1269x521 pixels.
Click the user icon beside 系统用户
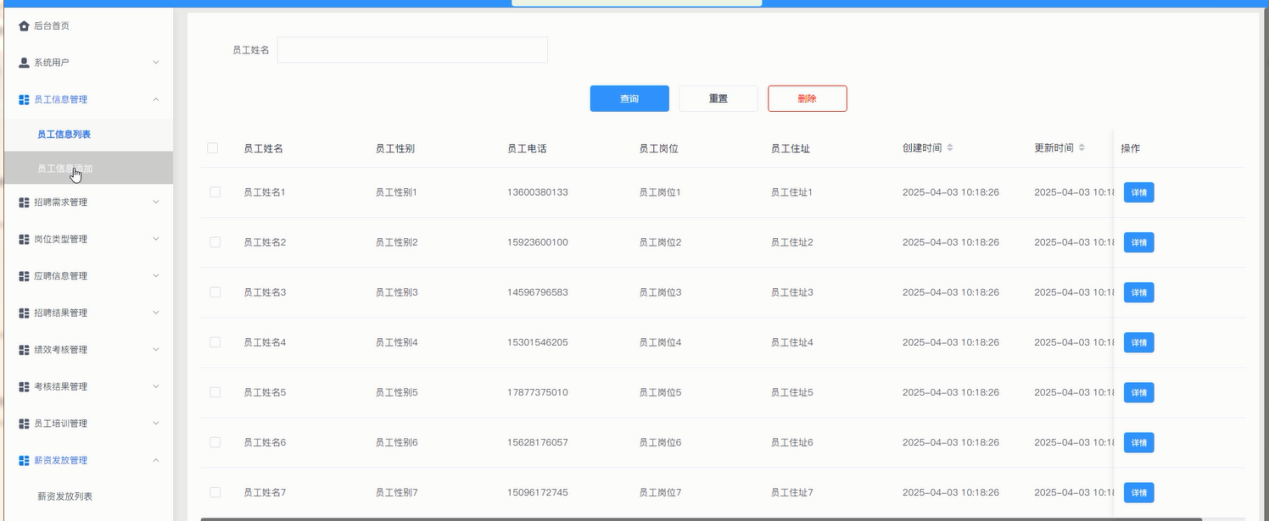click(24, 63)
